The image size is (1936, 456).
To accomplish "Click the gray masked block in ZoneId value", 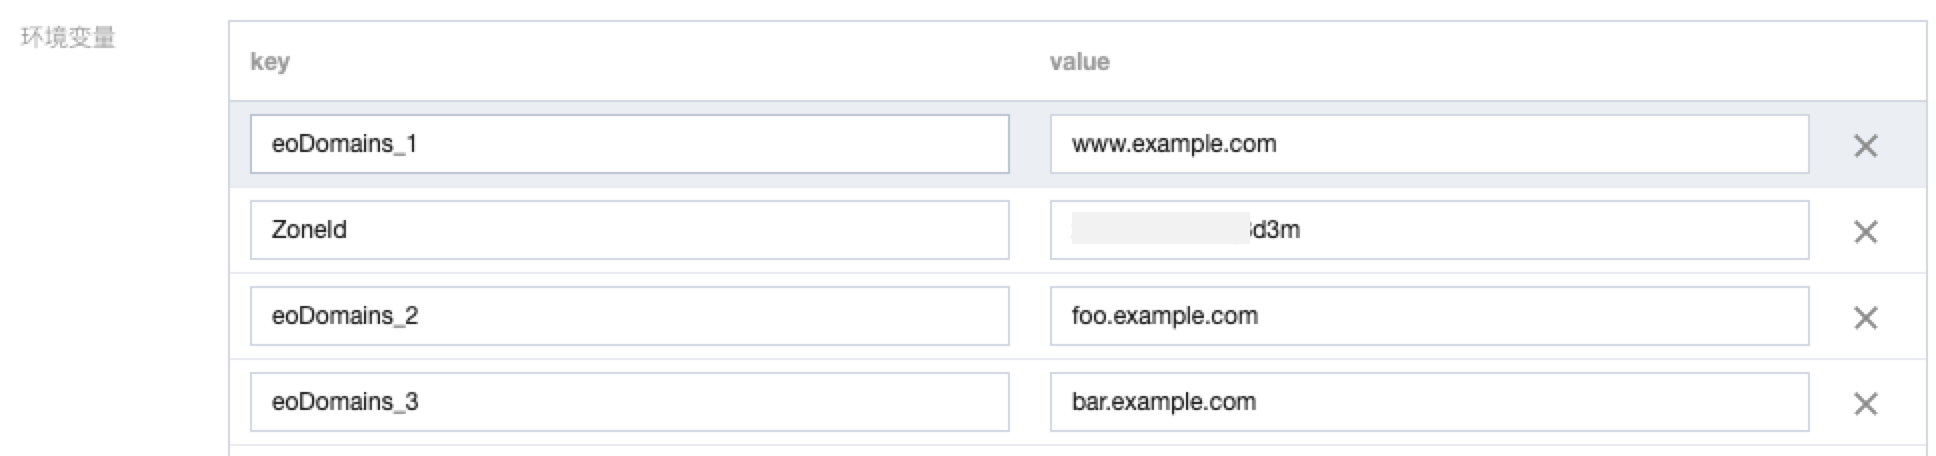I will coord(1160,229).
